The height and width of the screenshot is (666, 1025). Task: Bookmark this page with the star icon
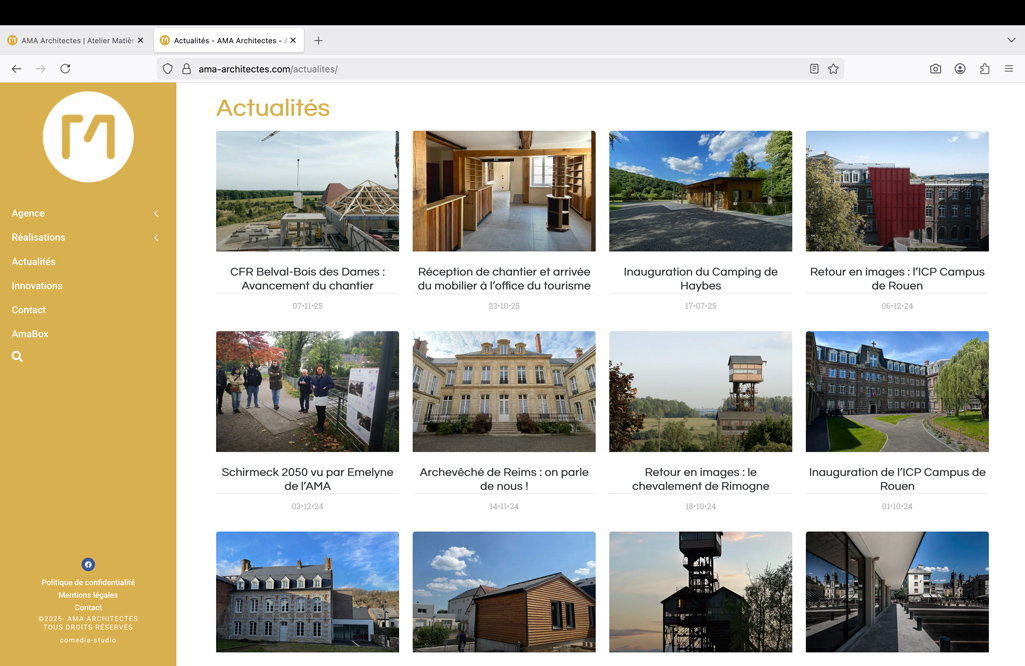pos(833,69)
